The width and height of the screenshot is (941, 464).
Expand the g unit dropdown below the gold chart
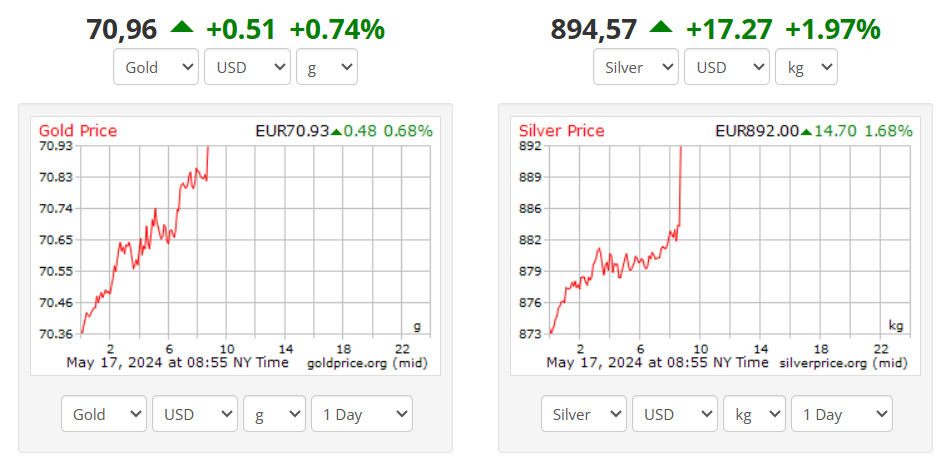[x=275, y=414]
